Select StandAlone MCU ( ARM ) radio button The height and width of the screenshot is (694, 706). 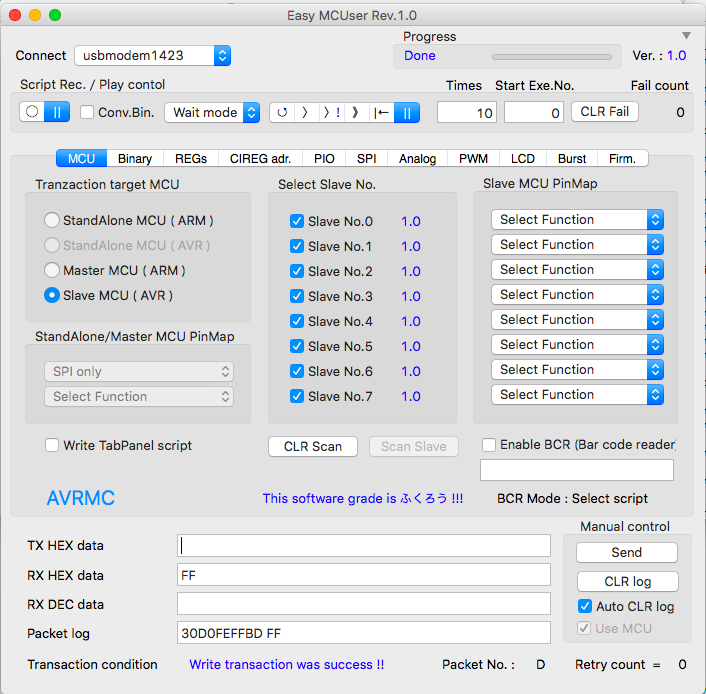point(52,221)
